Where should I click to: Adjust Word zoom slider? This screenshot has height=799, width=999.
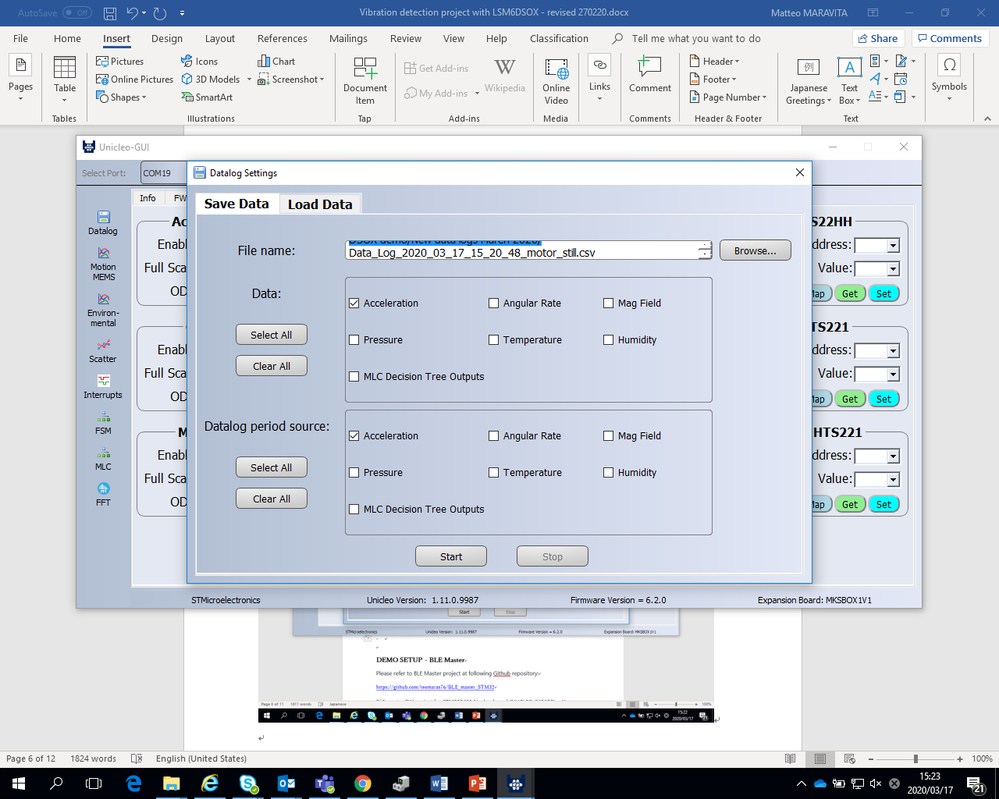[916, 759]
